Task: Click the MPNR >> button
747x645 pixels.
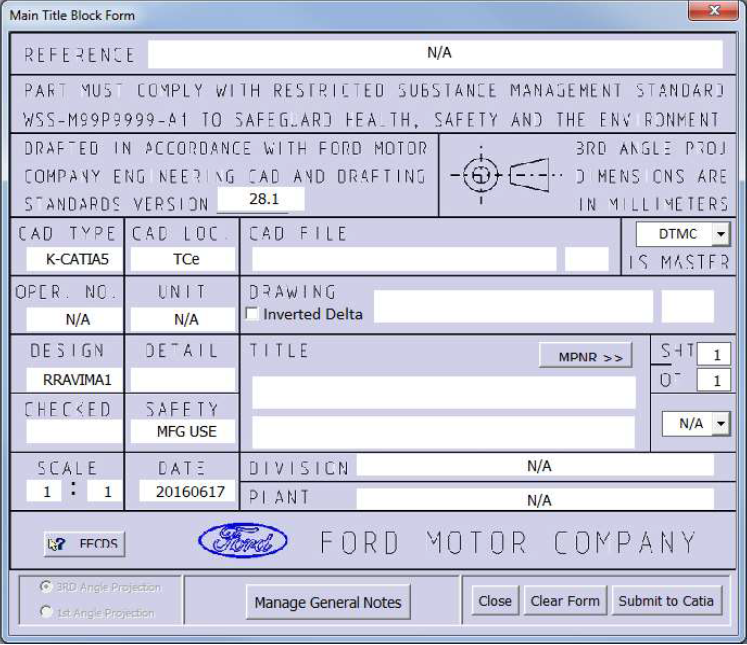Action: pos(585,356)
